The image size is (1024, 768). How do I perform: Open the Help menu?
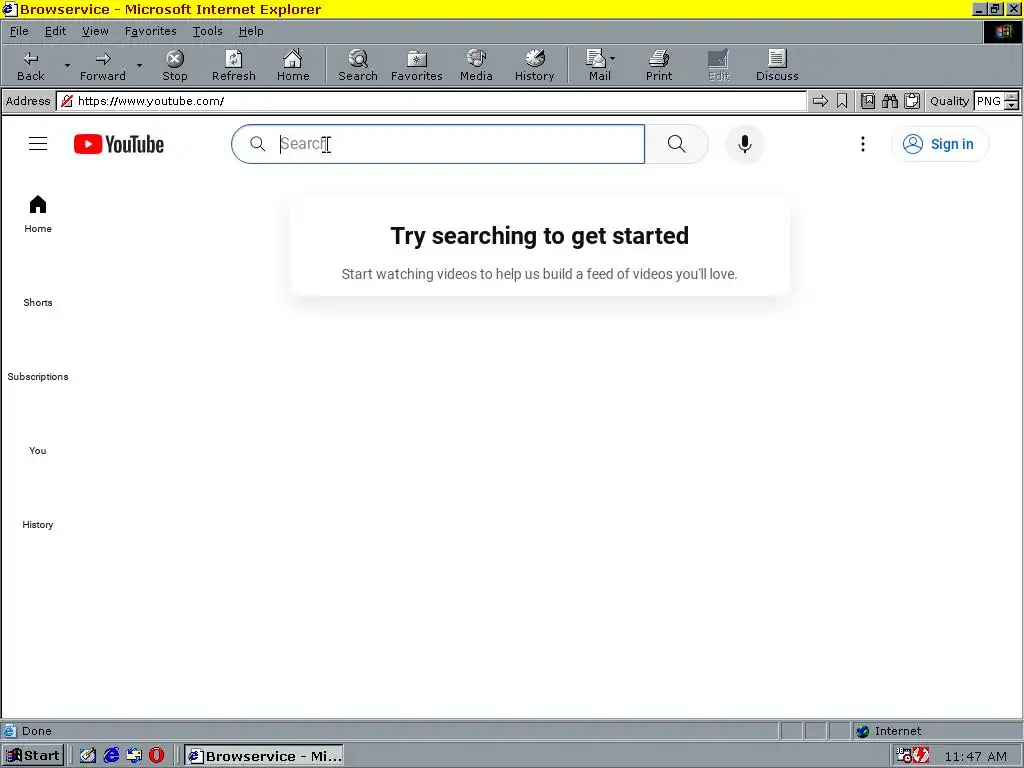coord(251,31)
